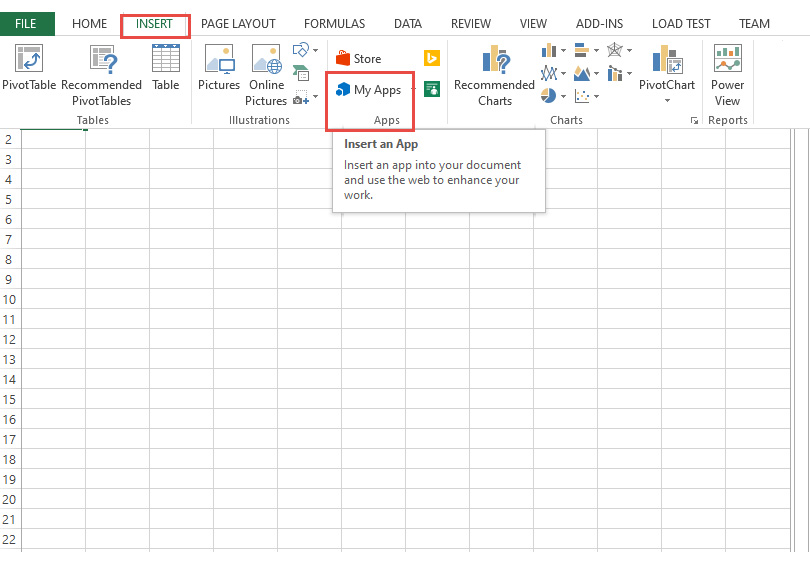Launch Power View report
Screen dimensions: 810x564
tap(727, 75)
